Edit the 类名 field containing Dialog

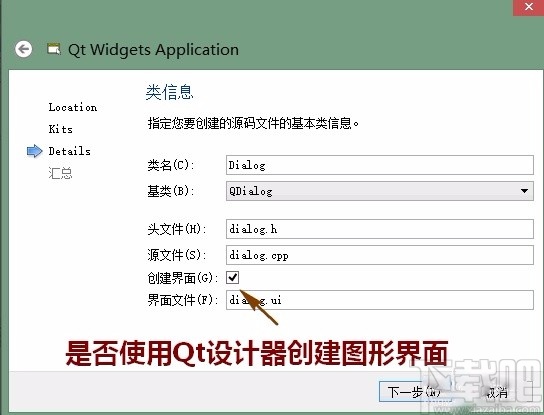(380, 165)
